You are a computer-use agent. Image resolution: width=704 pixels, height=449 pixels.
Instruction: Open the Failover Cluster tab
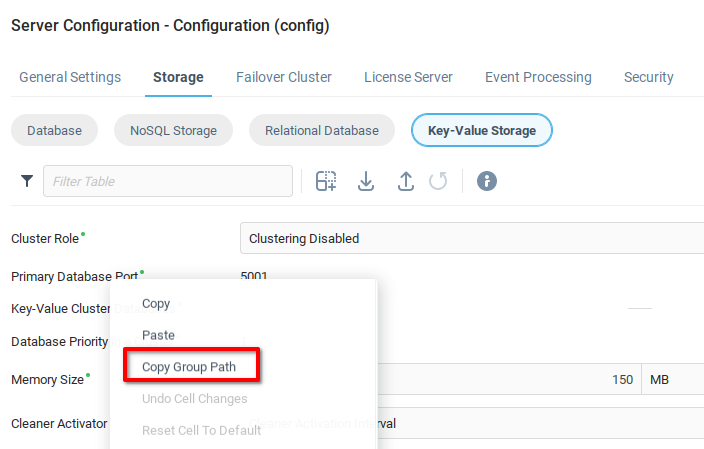pyautogui.click(x=284, y=77)
